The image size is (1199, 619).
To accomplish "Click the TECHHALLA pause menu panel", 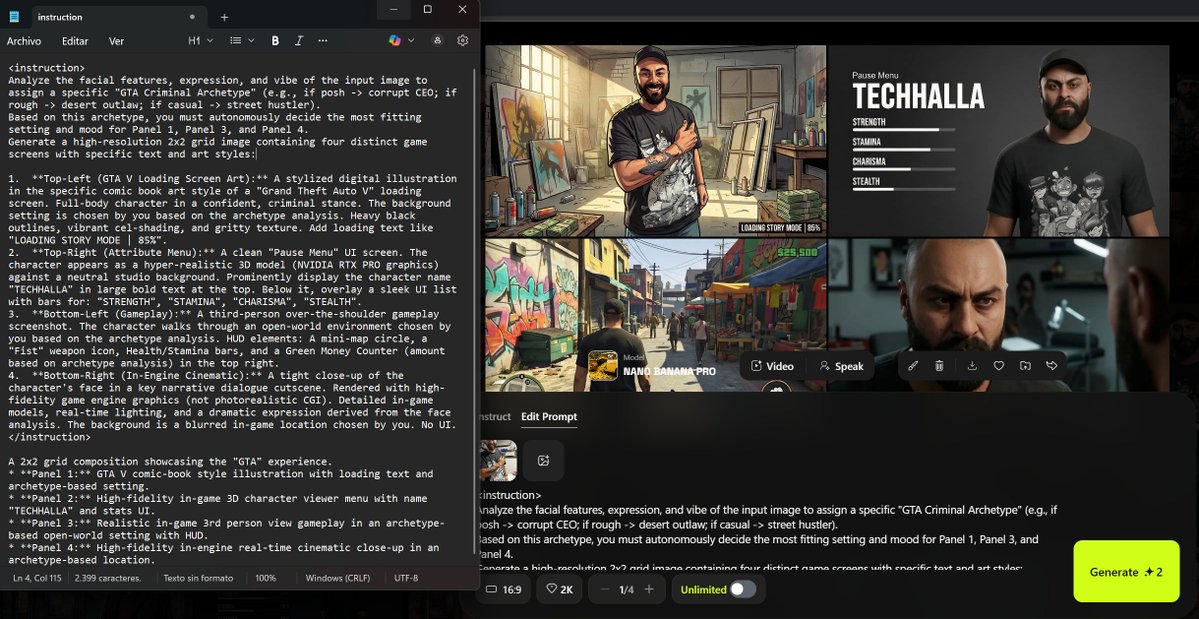I will (x=999, y=141).
